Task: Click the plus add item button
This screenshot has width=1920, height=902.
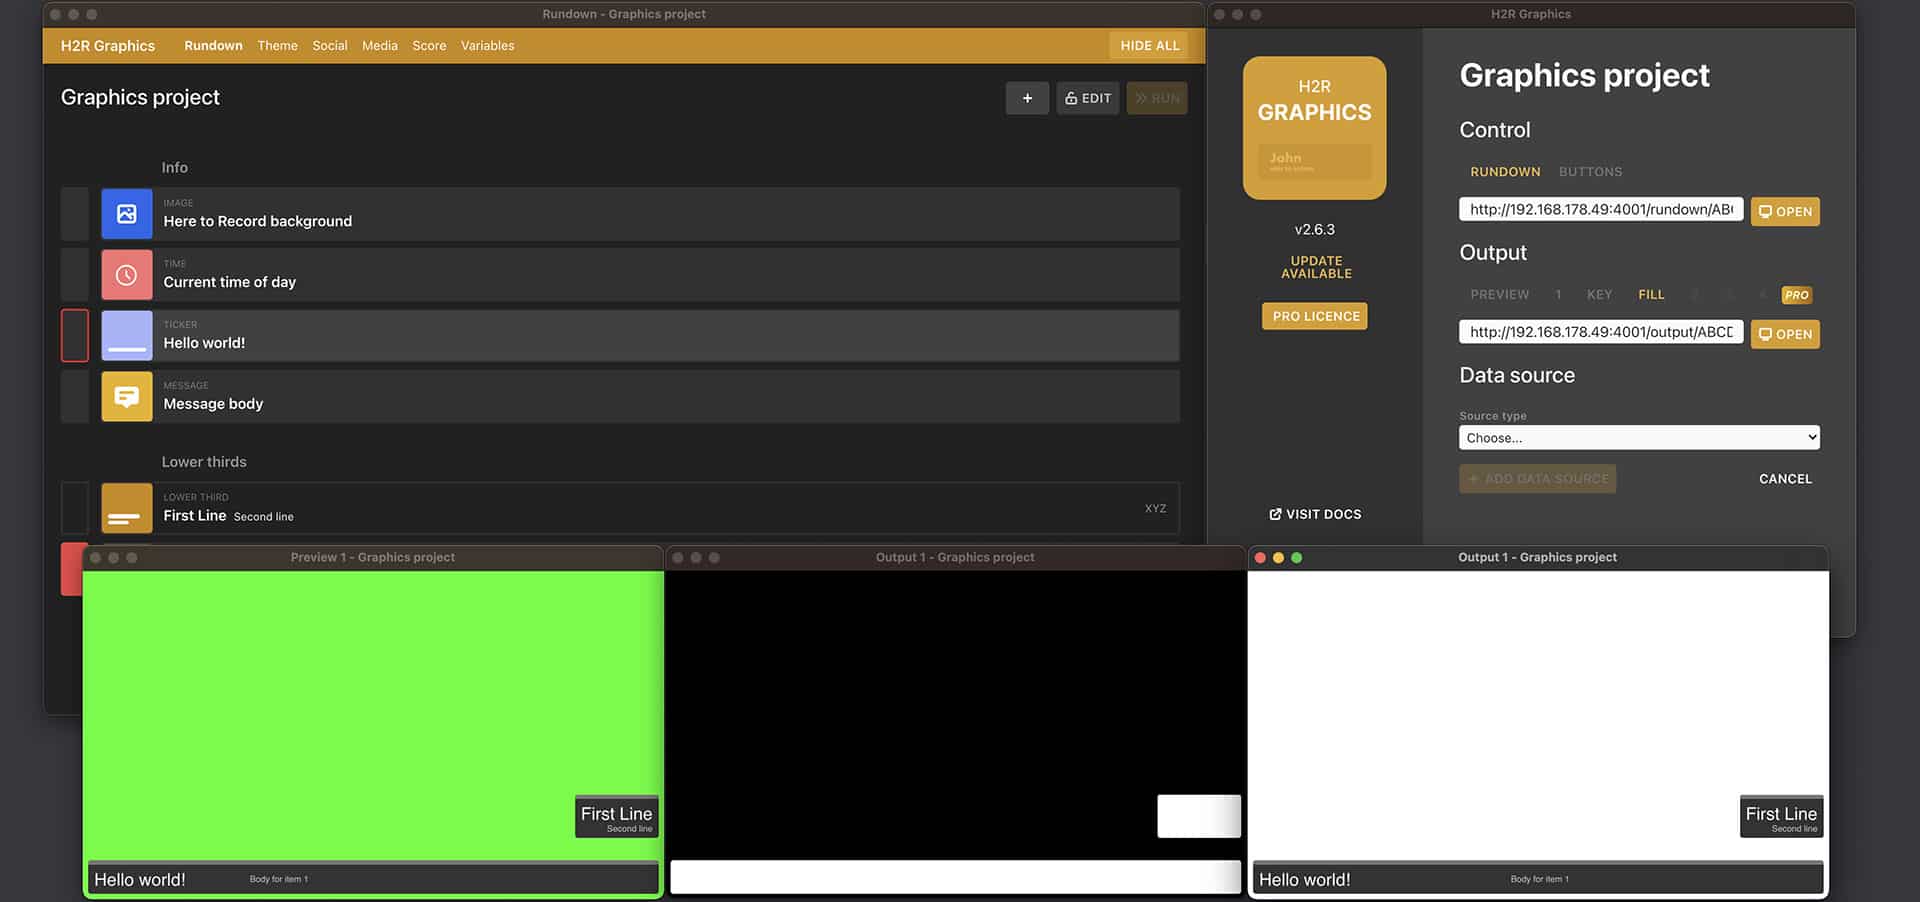Action: click(1027, 98)
